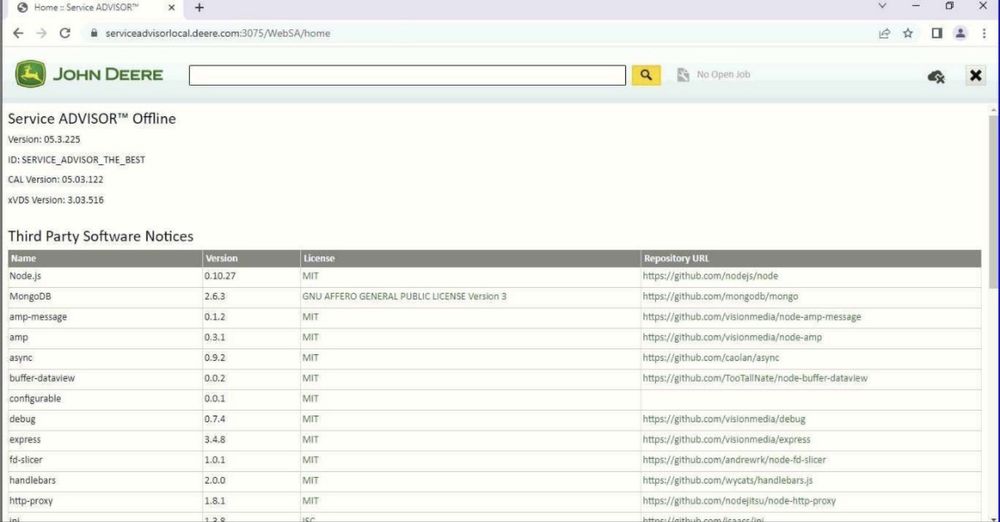Viewport: 1000px width, 522px height.
Task: Click the Name column header
Action: [105, 258]
